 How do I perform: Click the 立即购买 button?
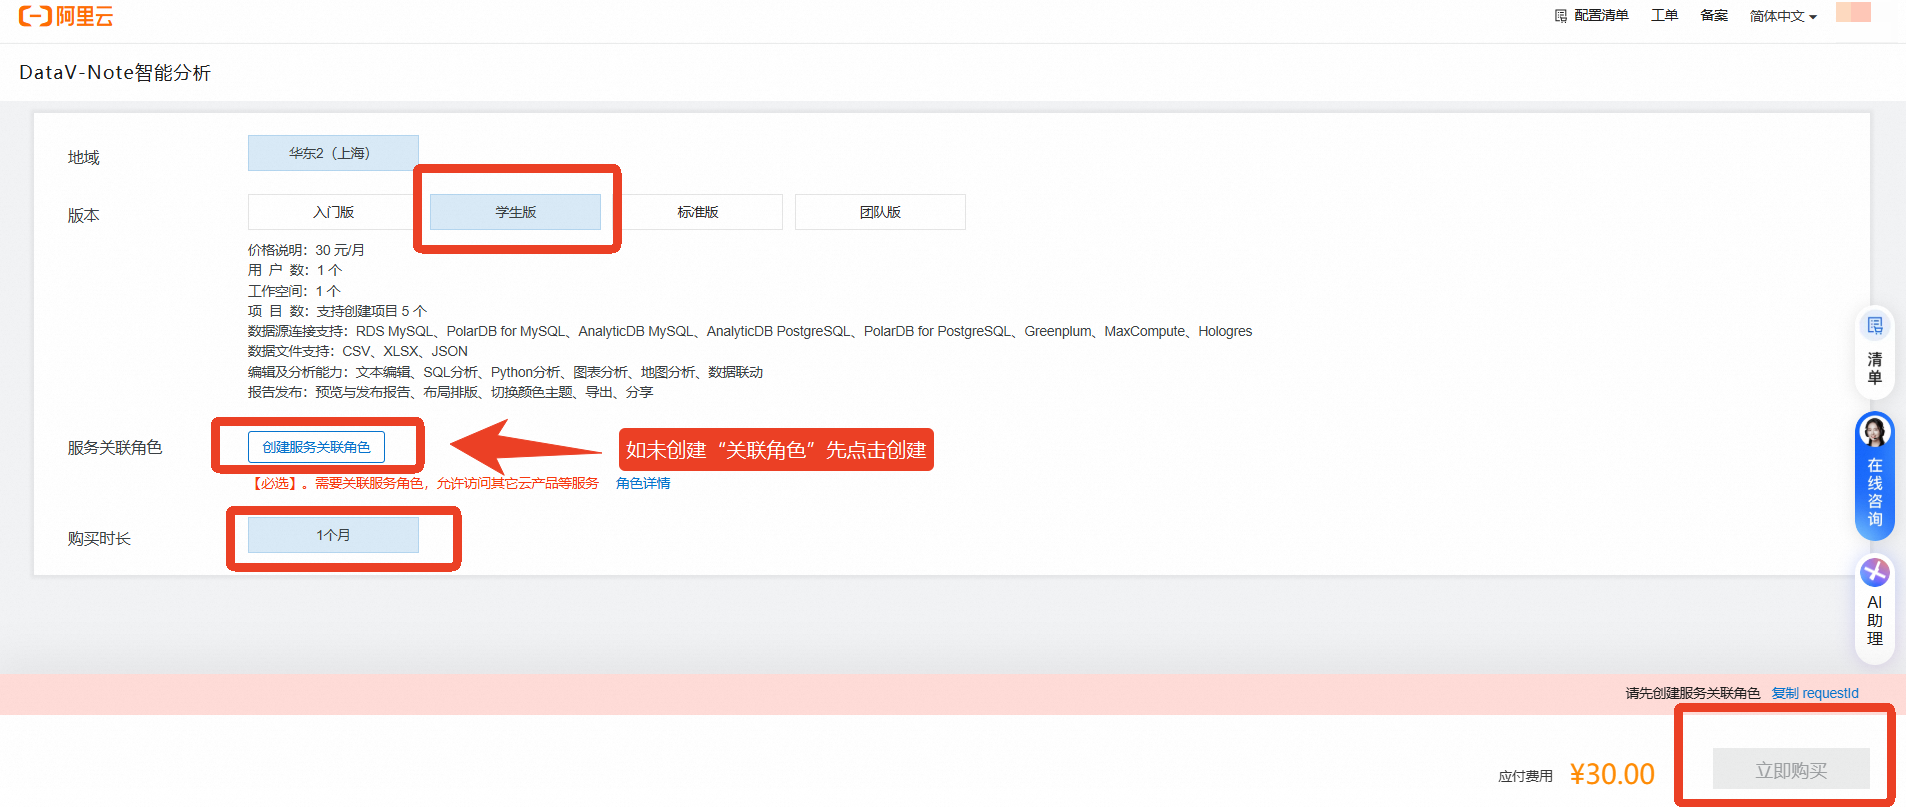pyautogui.click(x=1791, y=770)
